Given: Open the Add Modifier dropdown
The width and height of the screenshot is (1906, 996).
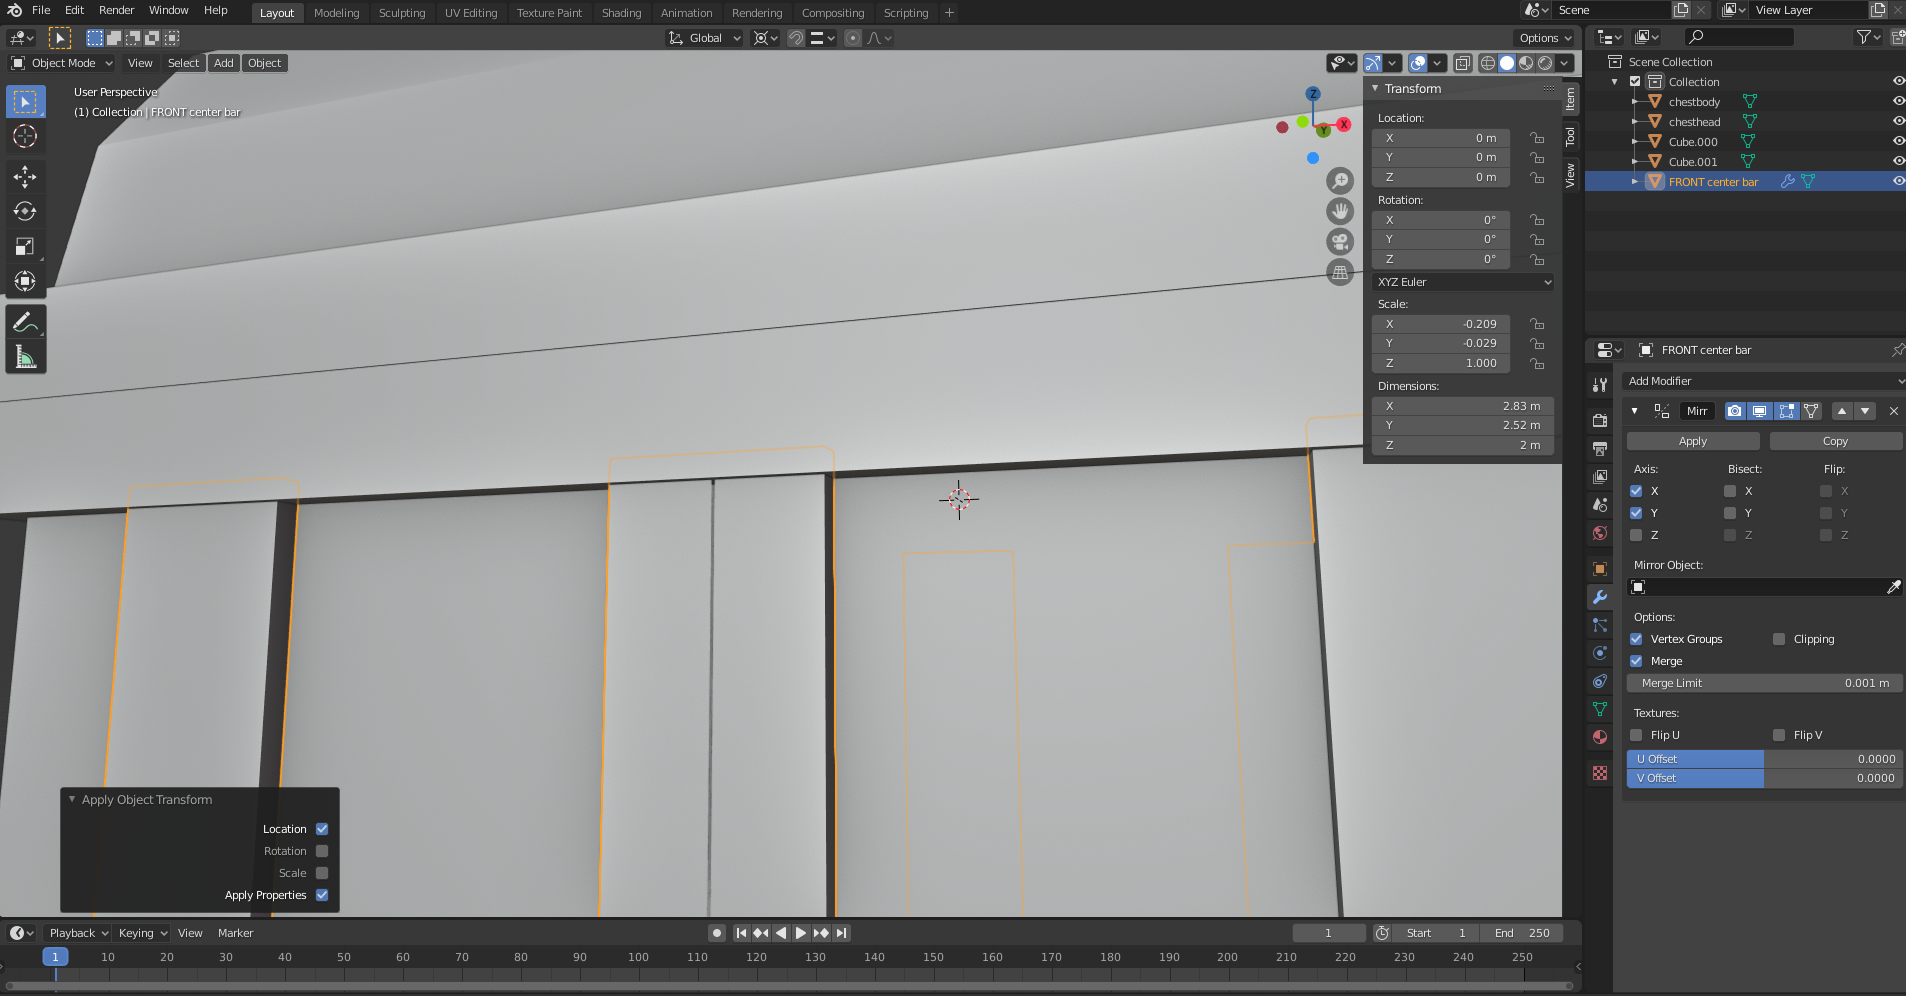Looking at the screenshot, I should (1765, 381).
